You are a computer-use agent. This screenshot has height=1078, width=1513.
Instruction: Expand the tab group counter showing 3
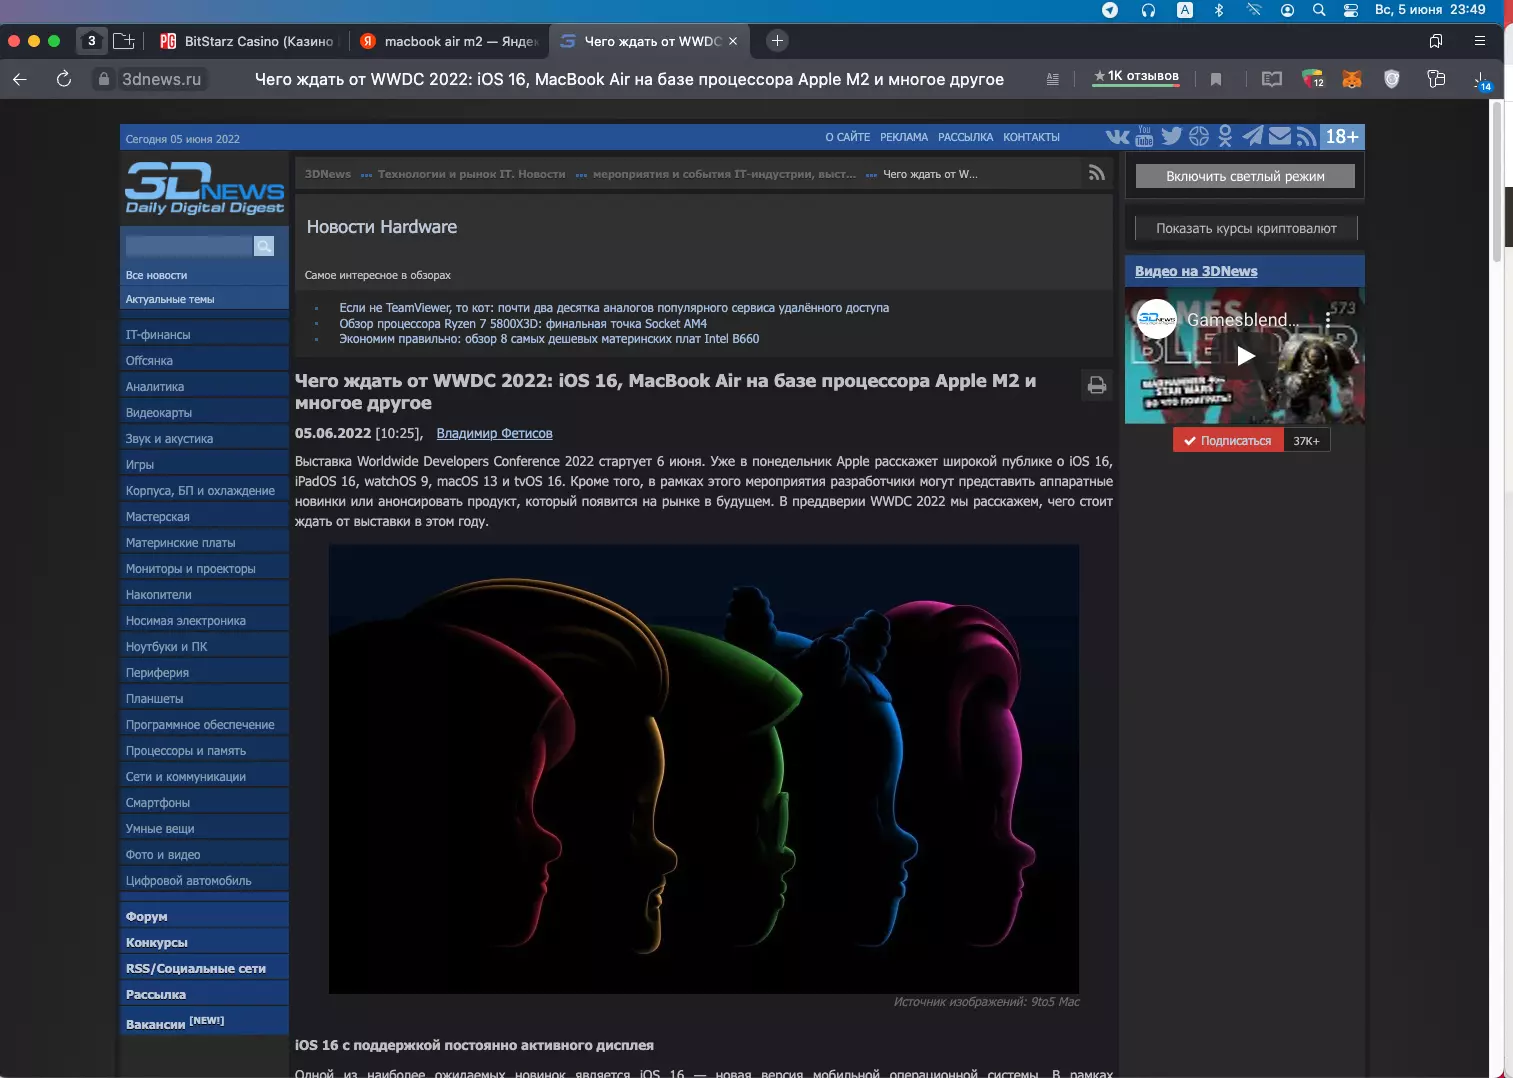(92, 41)
